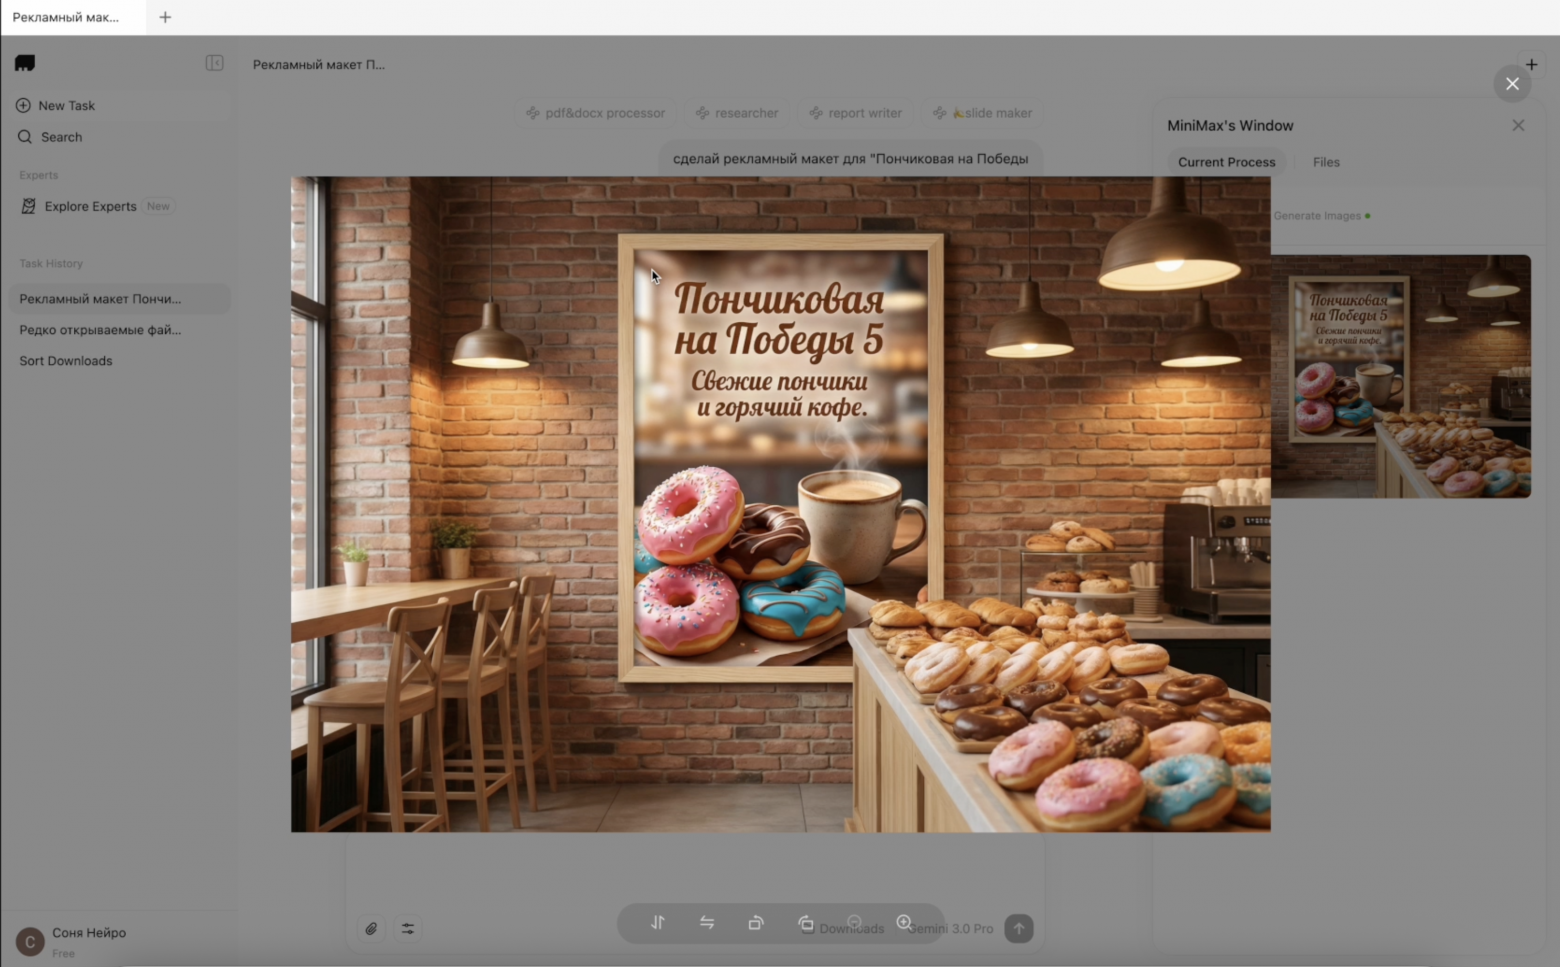Open the Sort Downloads task history item

pos(65,361)
